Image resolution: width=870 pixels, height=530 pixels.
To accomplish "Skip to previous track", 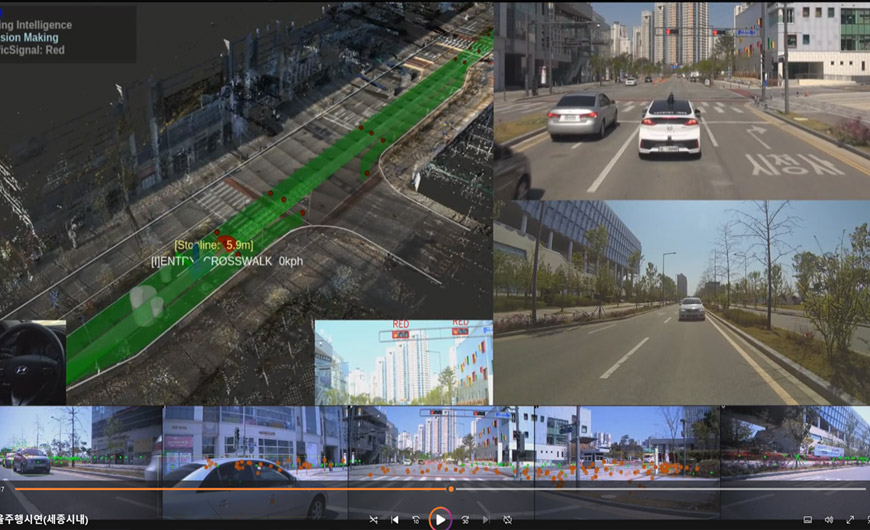I will pyautogui.click(x=394, y=520).
